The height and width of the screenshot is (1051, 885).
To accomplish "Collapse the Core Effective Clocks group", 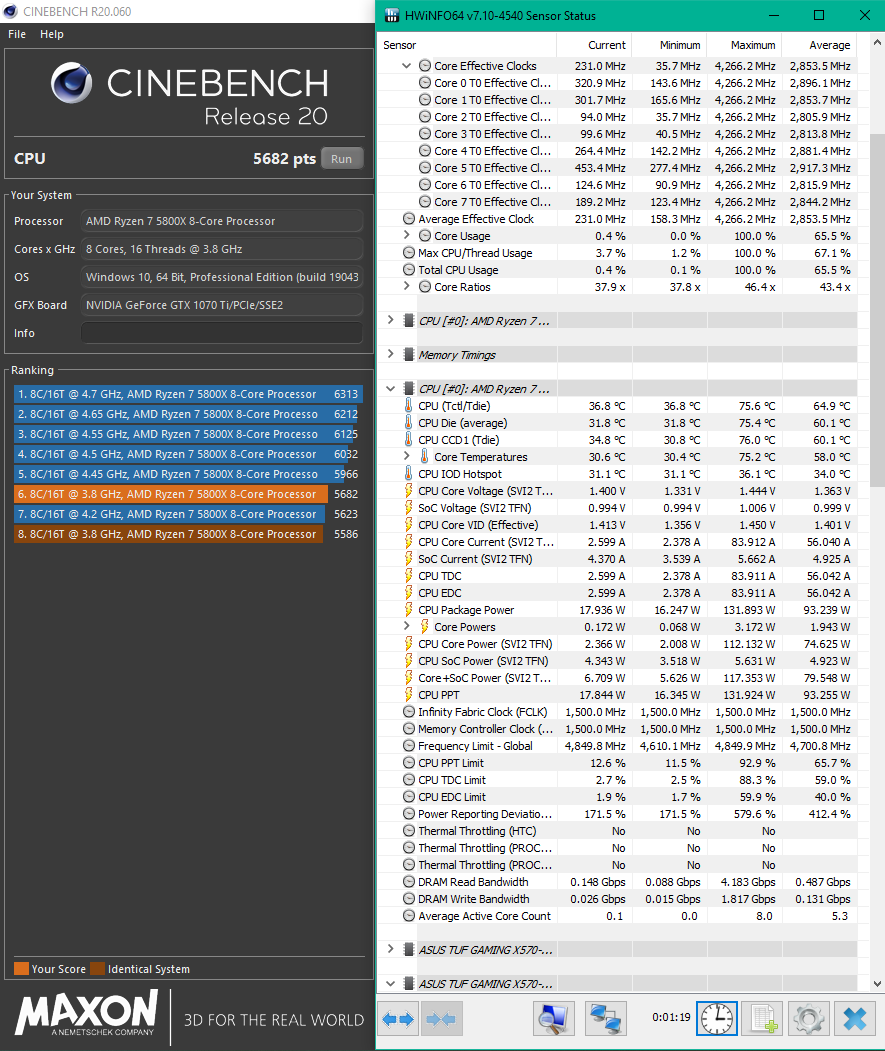I will click(406, 66).
